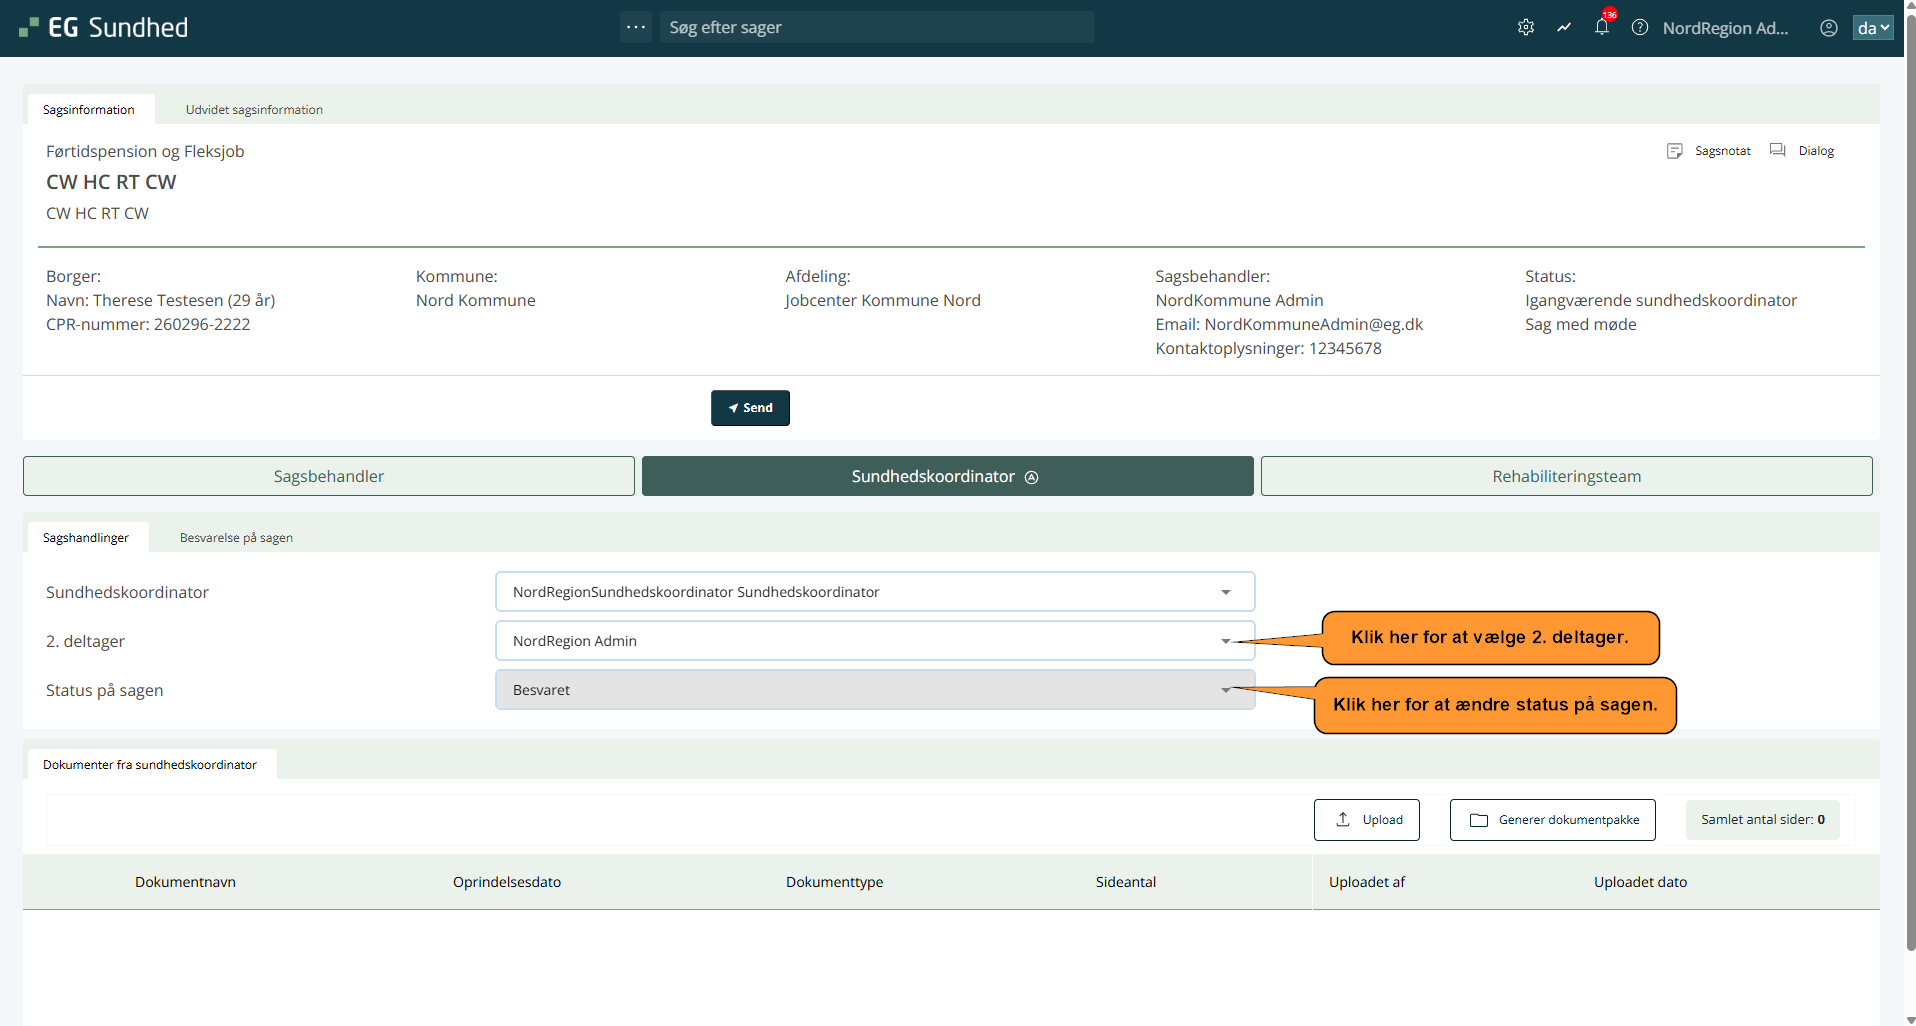This screenshot has width=1916, height=1026.
Task: Click Generer dokumentpakke button
Action: click(x=1552, y=820)
